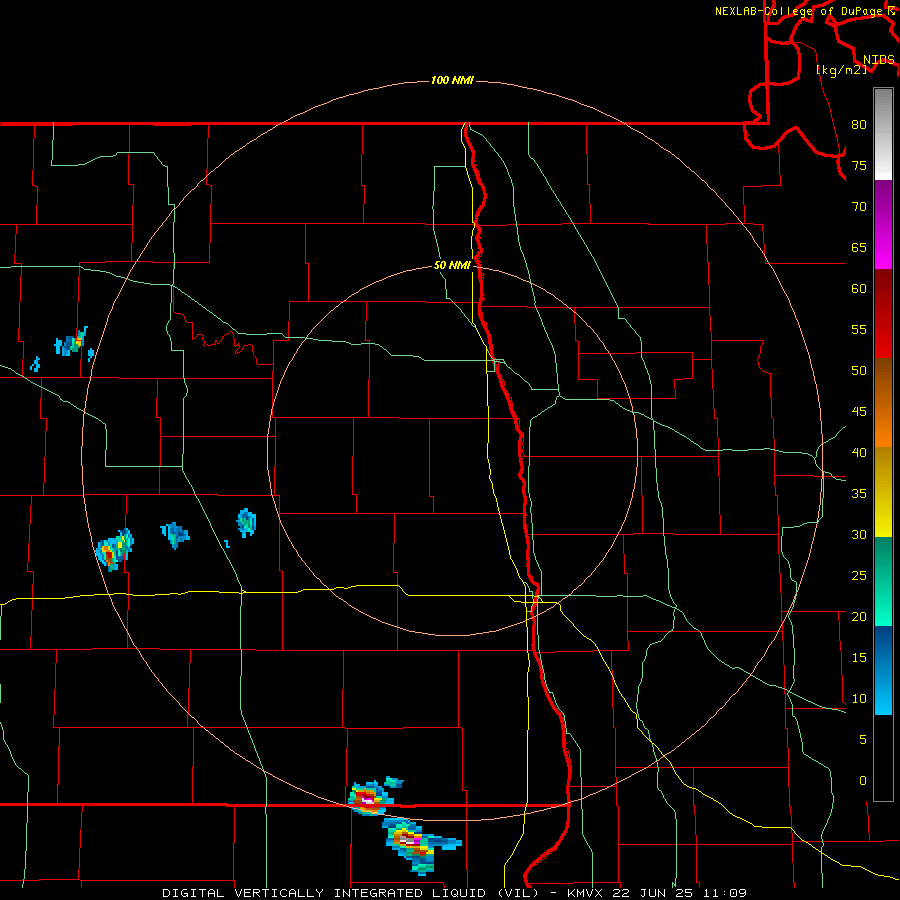Viewport: 900px width, 900px height.
Task: Click the 25 scale value
Action: [859, 576]
